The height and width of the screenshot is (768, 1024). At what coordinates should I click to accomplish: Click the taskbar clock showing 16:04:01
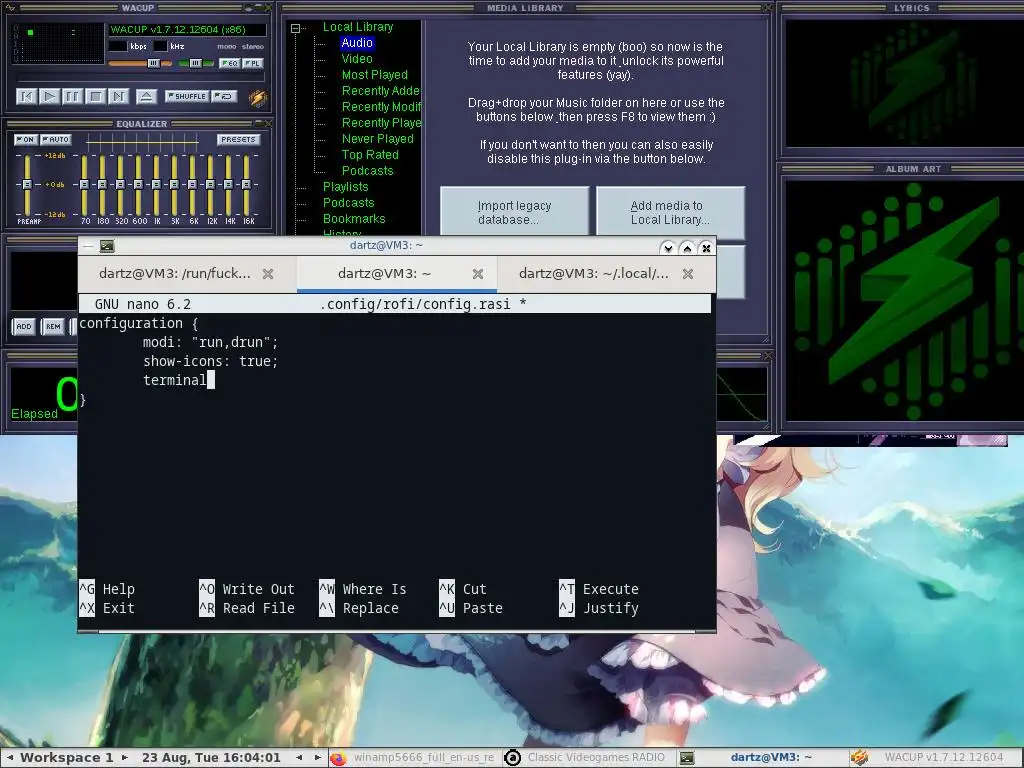(211, 758)
